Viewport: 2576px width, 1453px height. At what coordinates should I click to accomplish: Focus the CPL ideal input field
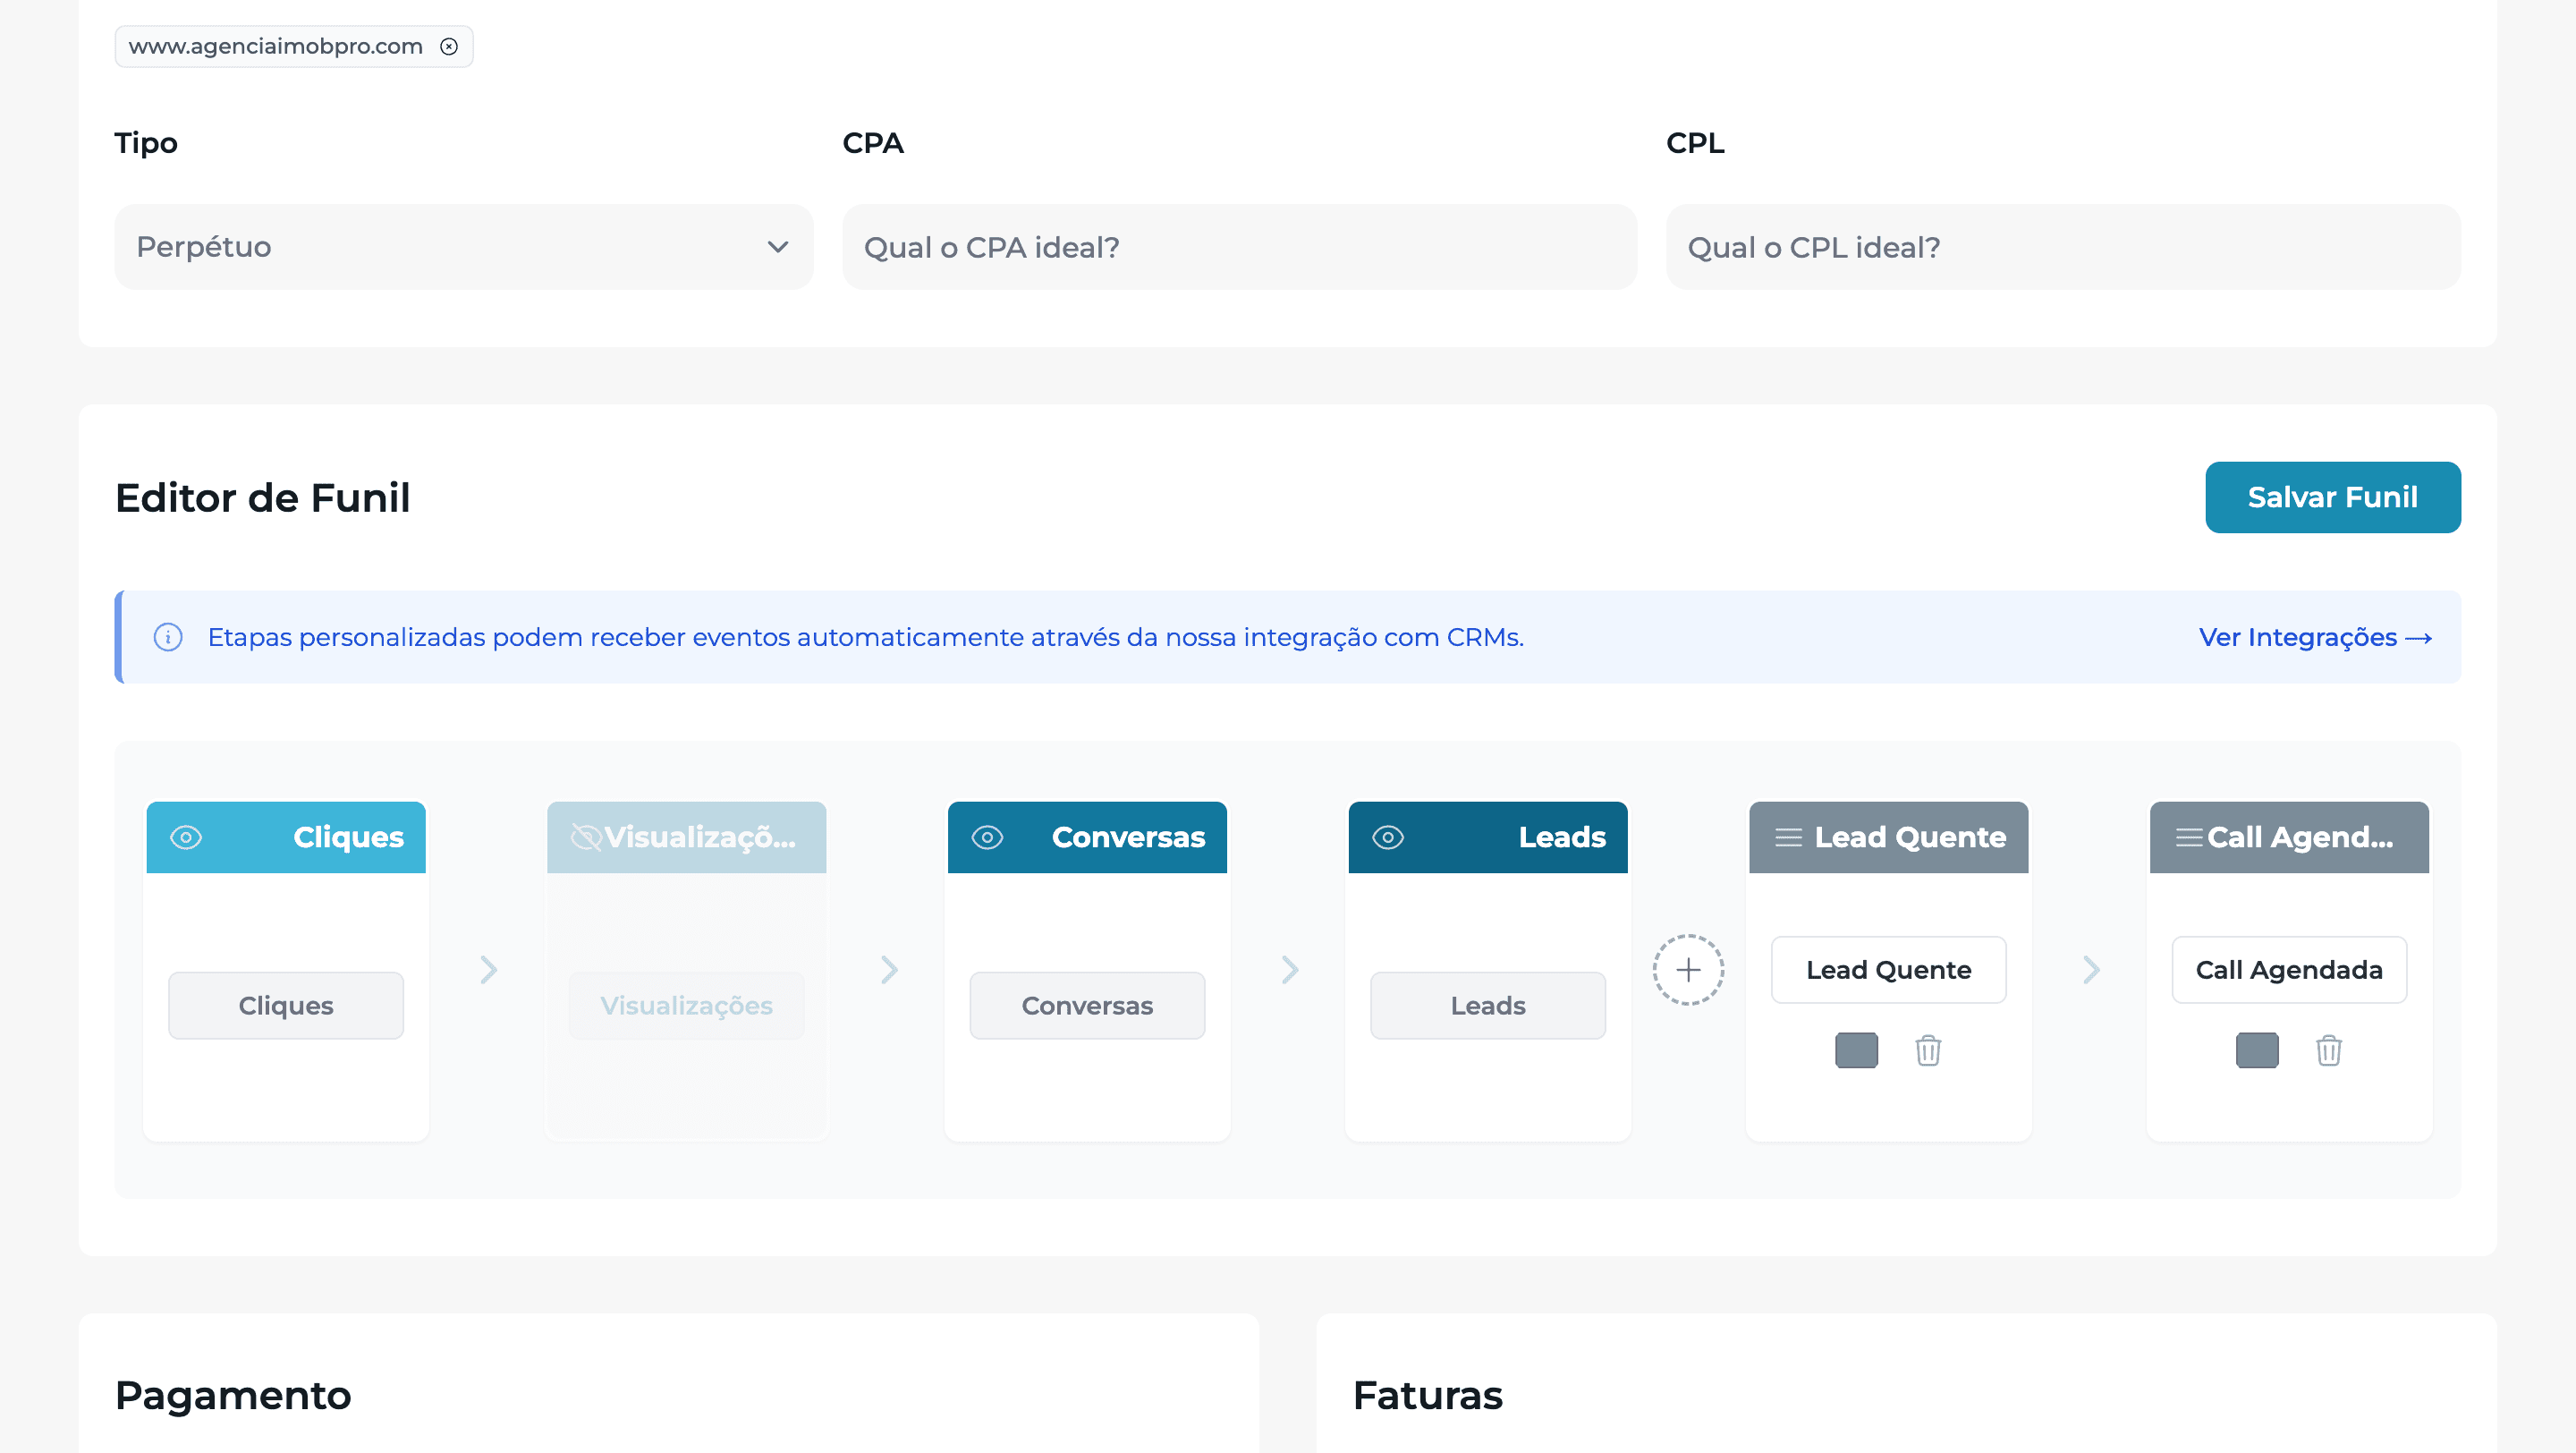2062,247
